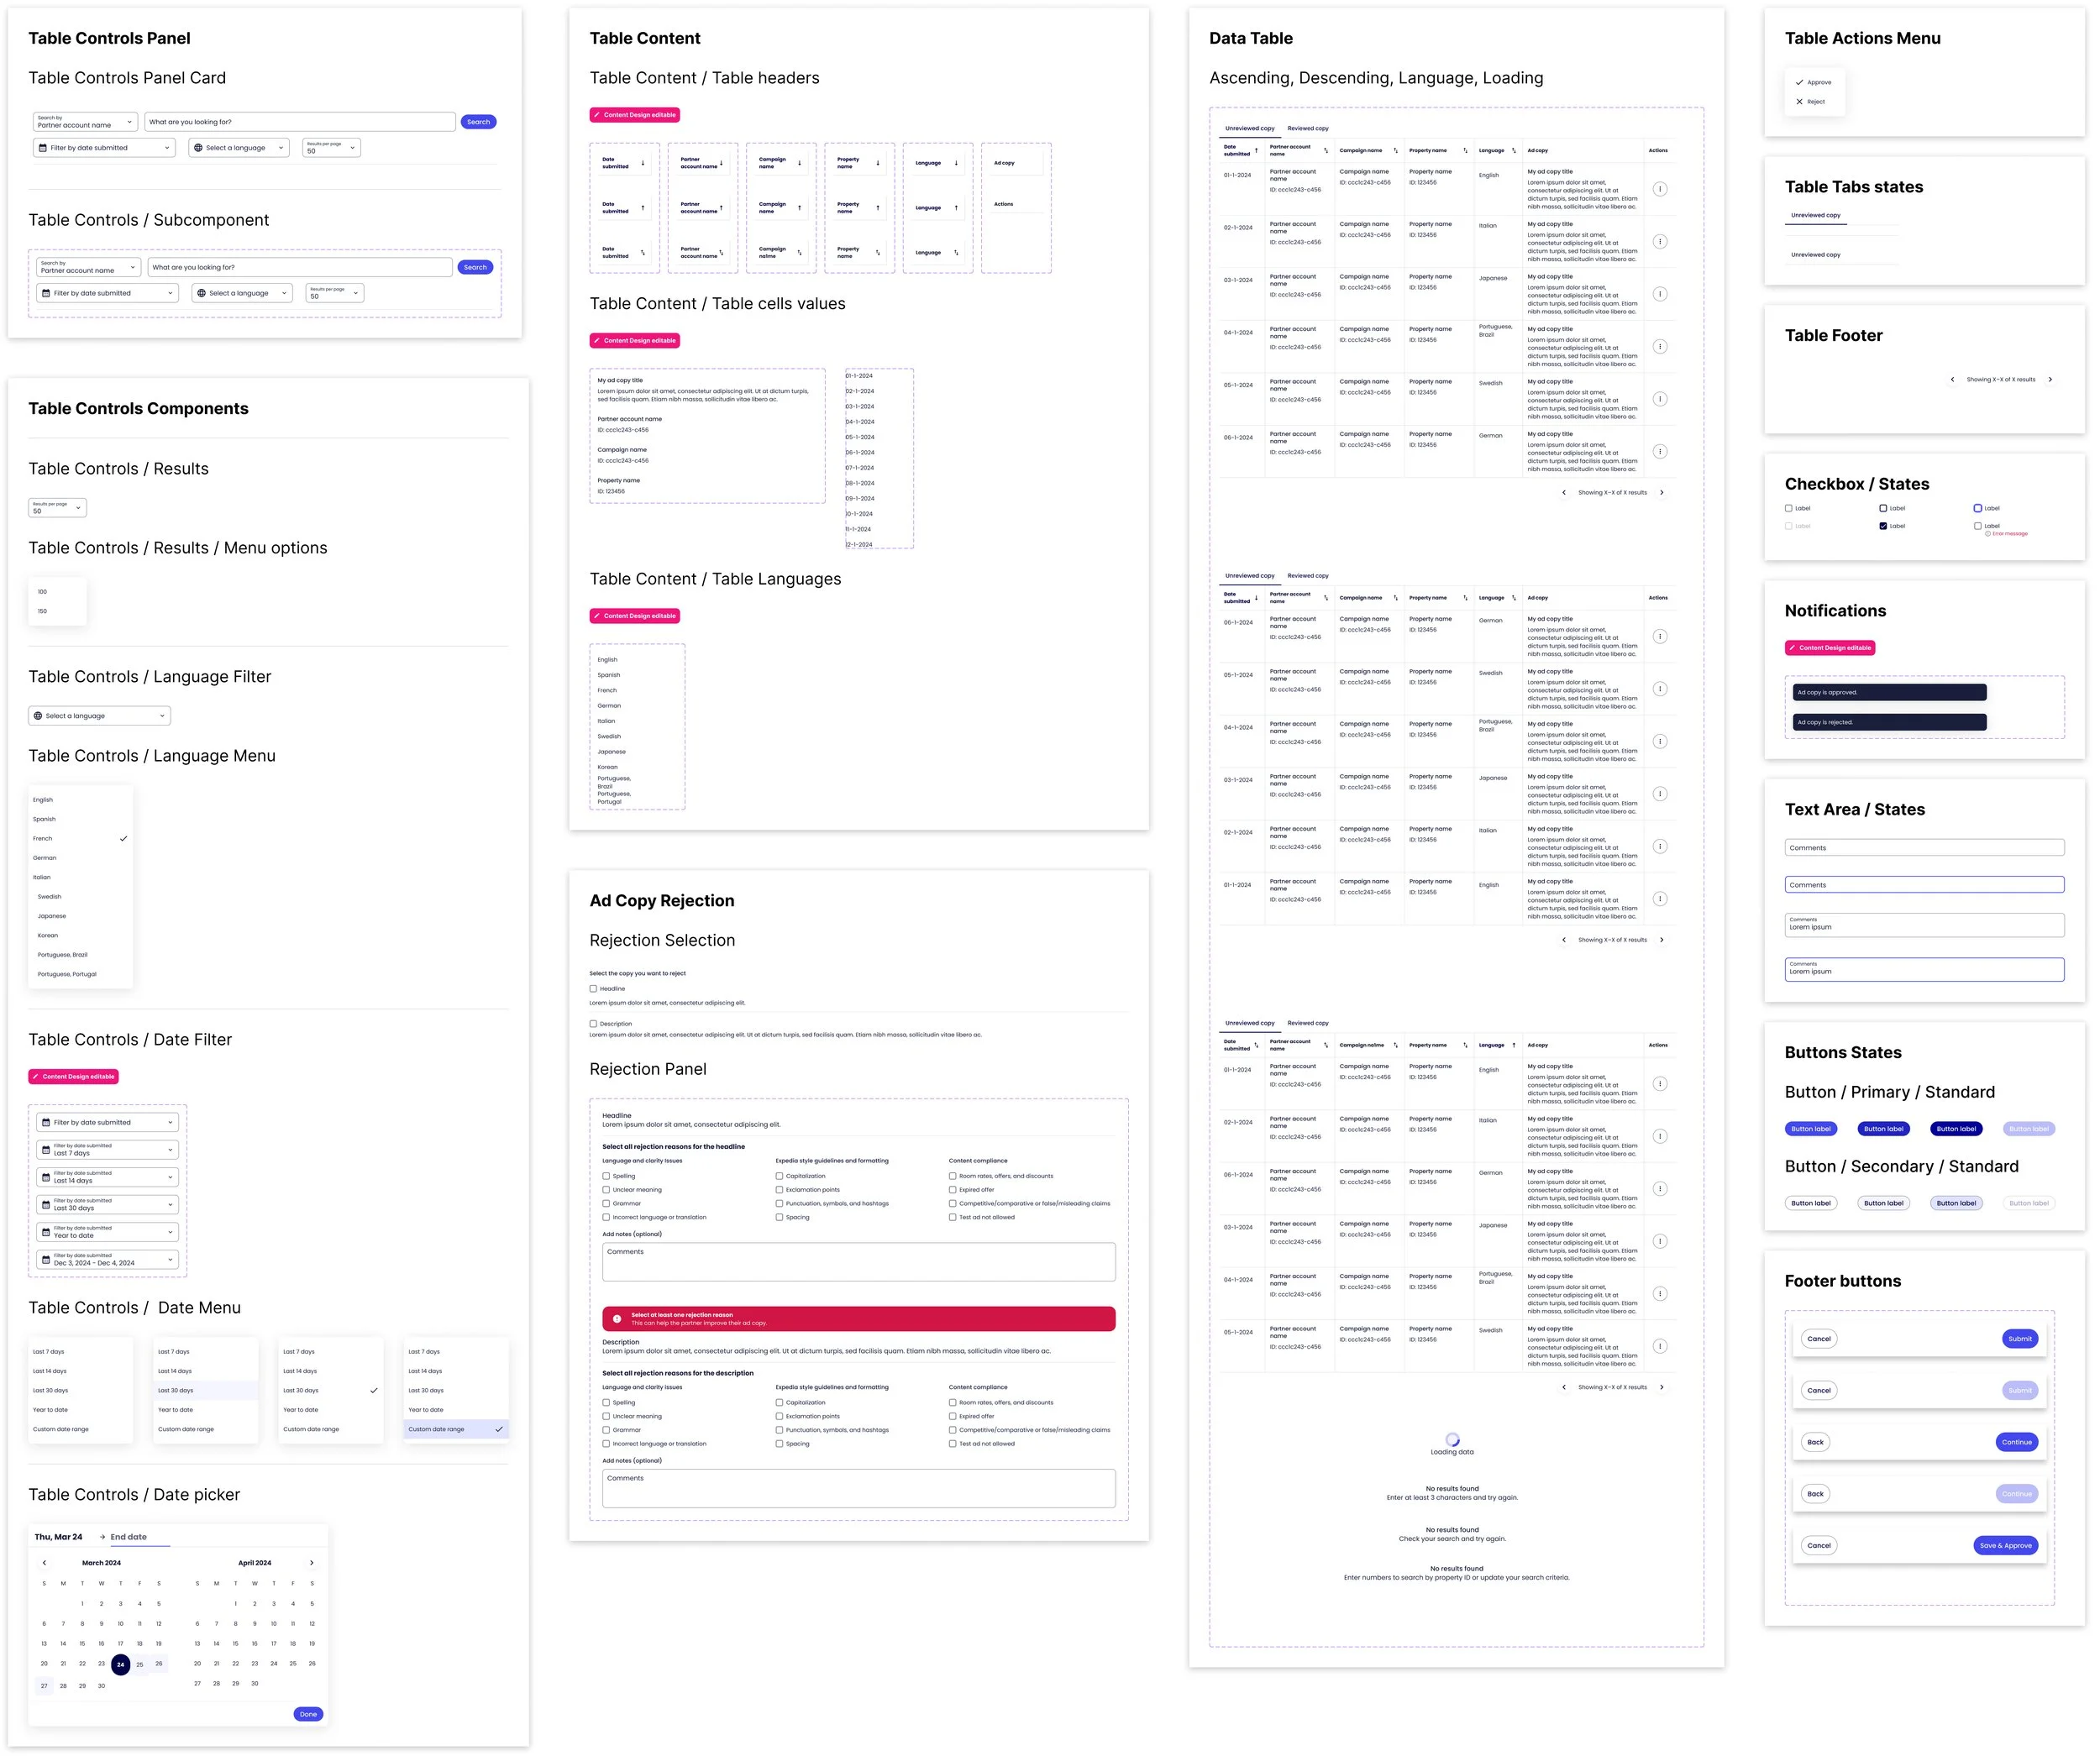Image resolution: width=2100 pixels, height=1756 pixels.
Task: Open Search by dropdown in Table Controls Panel Card
Action: [x=85, y=122]
